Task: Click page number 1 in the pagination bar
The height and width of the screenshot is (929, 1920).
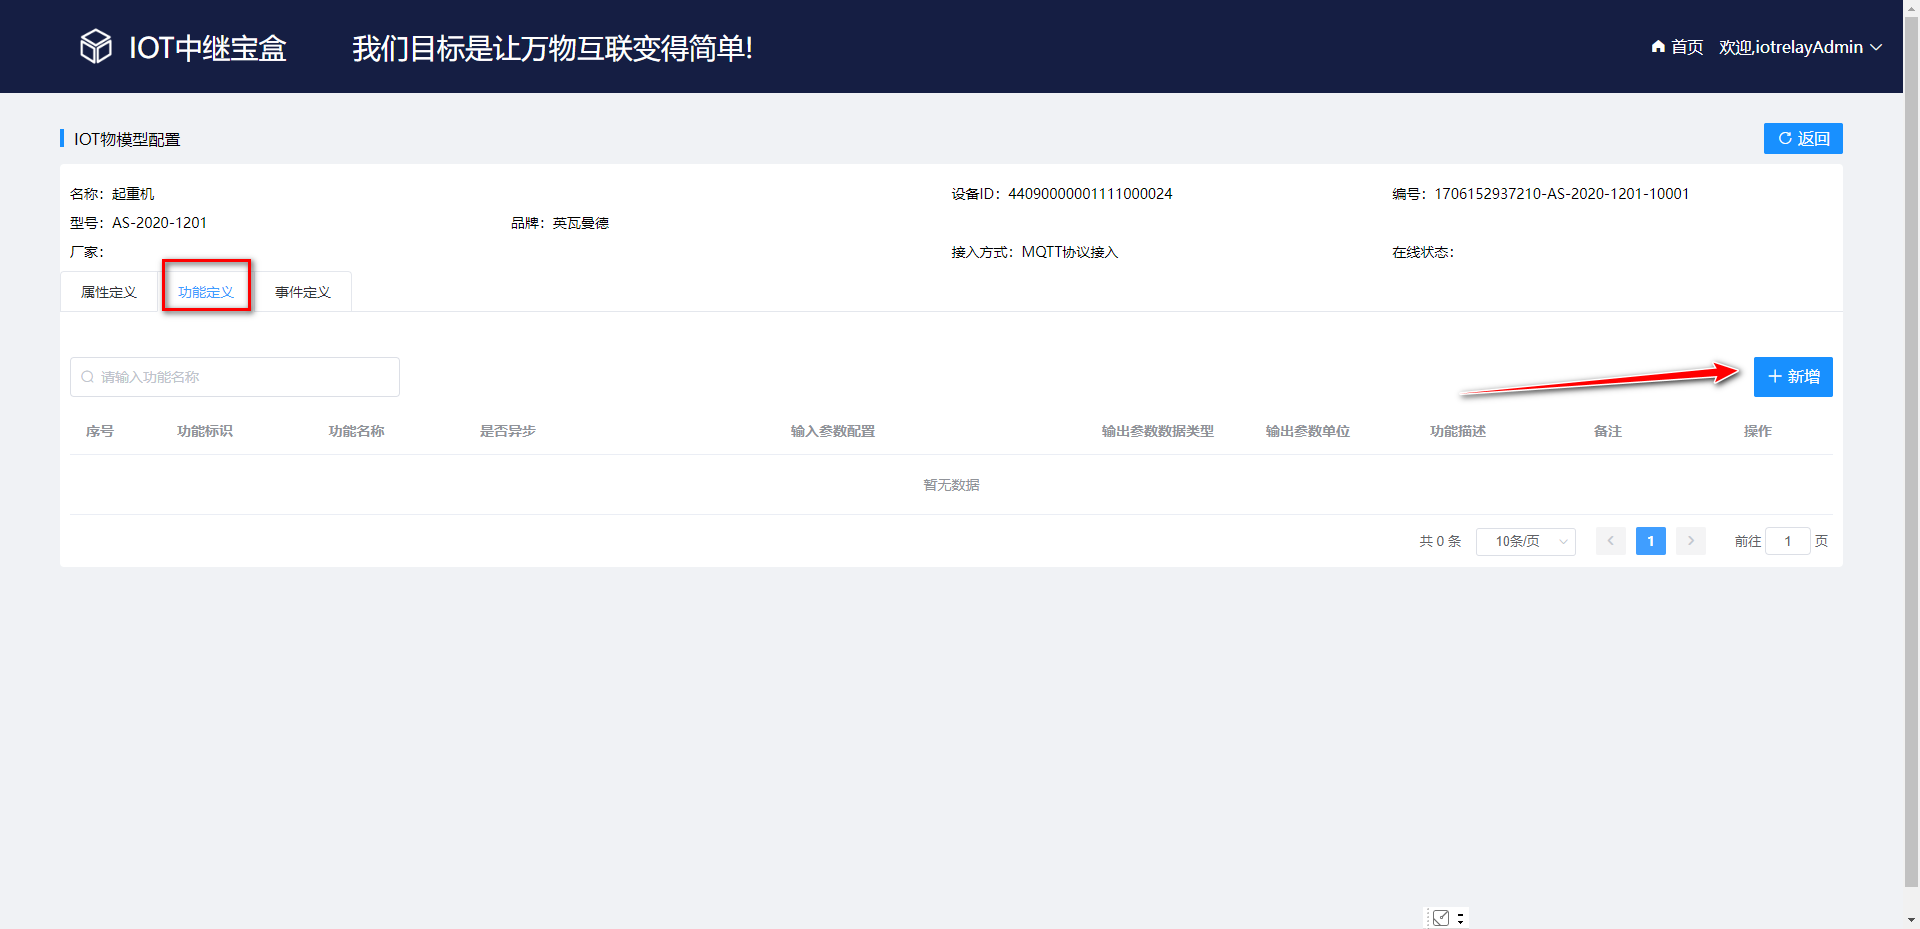Action: pyautogui.click(x=1650, y=541)
